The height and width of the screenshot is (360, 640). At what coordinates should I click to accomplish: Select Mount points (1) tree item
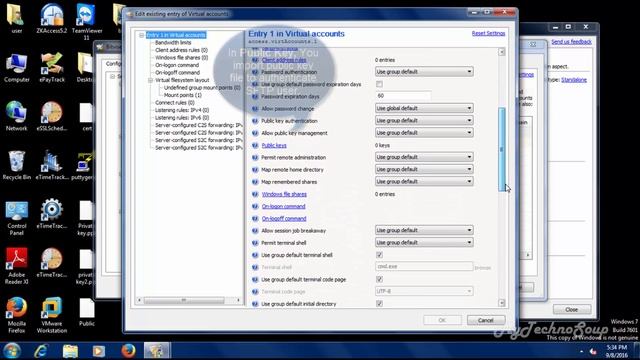[x=183, y=95]
